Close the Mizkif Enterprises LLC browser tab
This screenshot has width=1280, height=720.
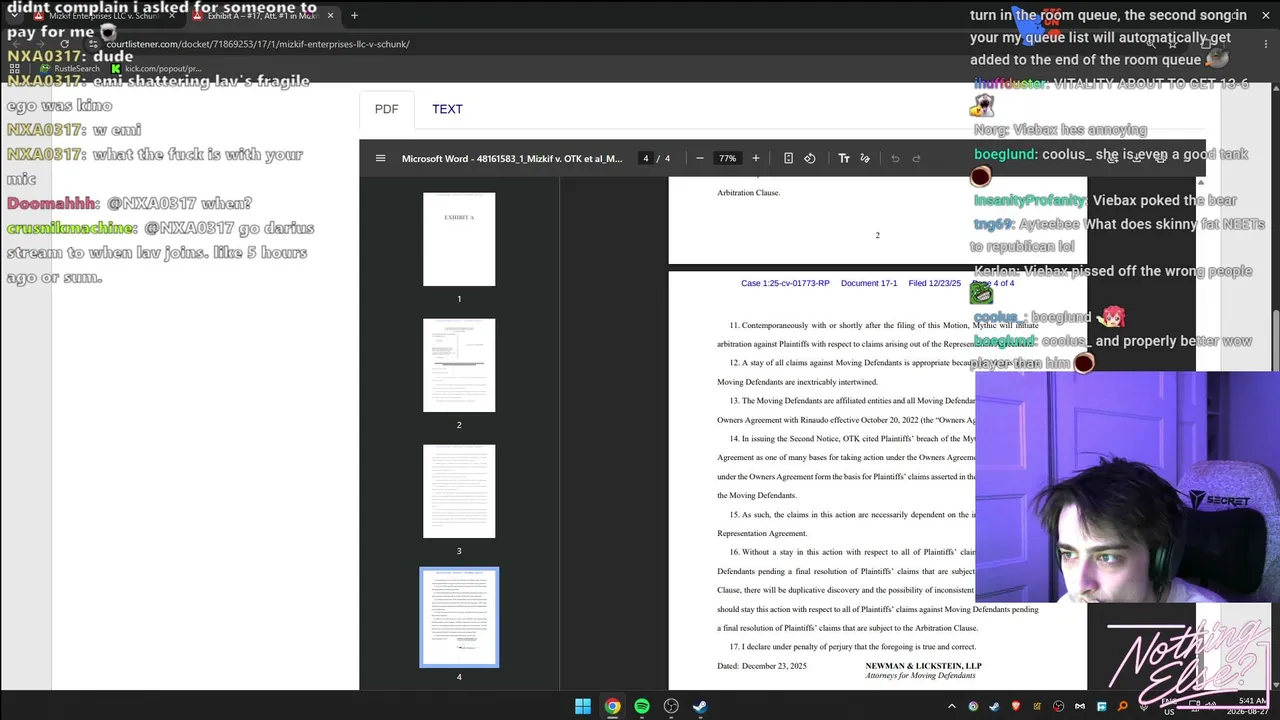click(173, 15)
